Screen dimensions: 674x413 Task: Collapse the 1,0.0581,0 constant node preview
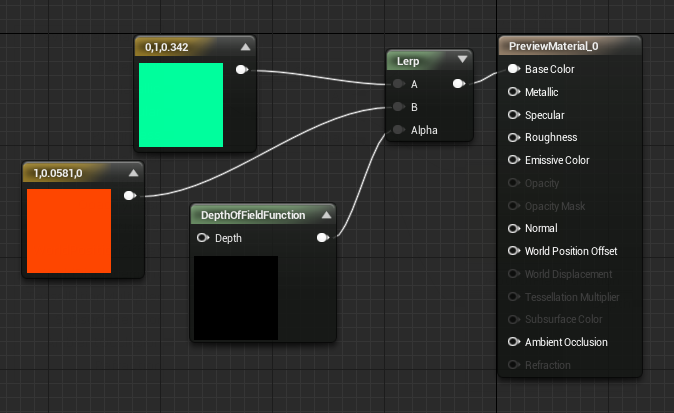click(134, 173)
